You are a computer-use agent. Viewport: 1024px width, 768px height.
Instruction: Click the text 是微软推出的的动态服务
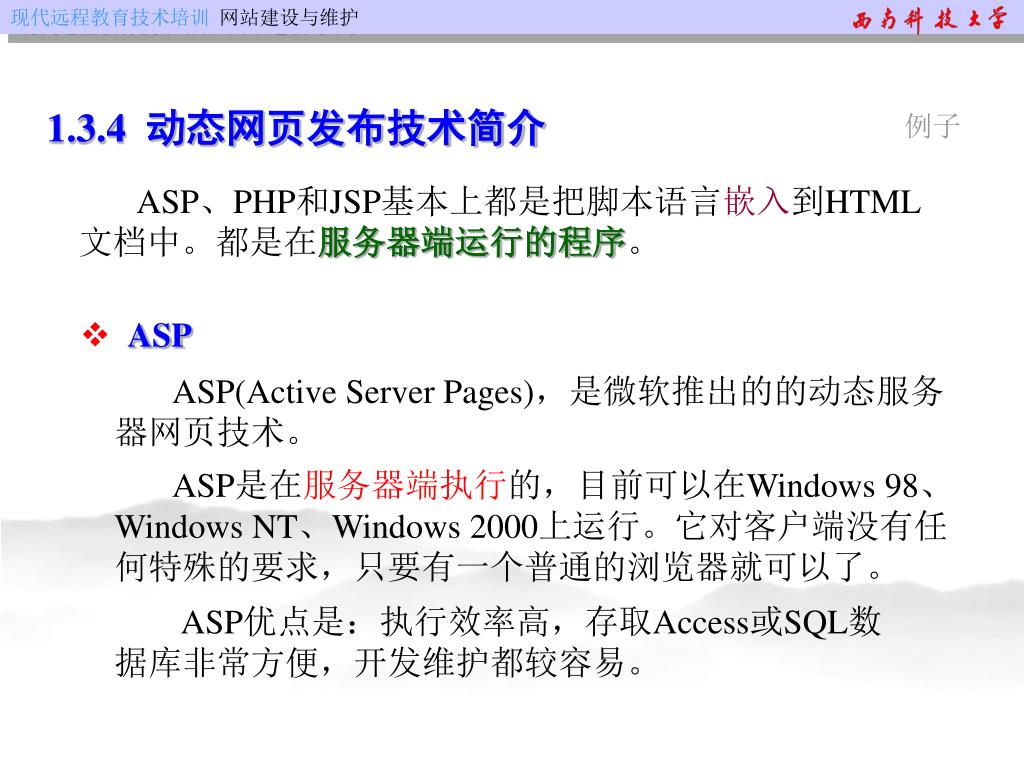756,392
